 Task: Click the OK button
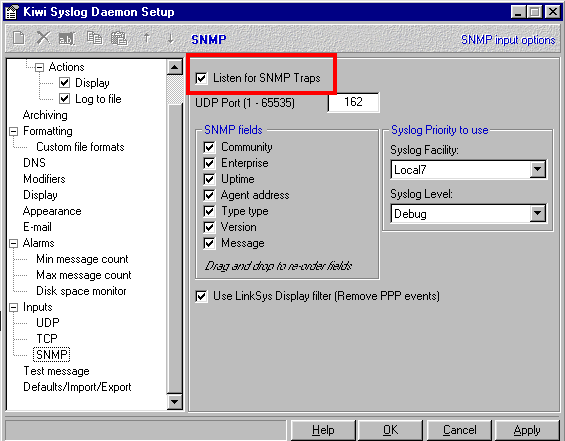[390, 430]
